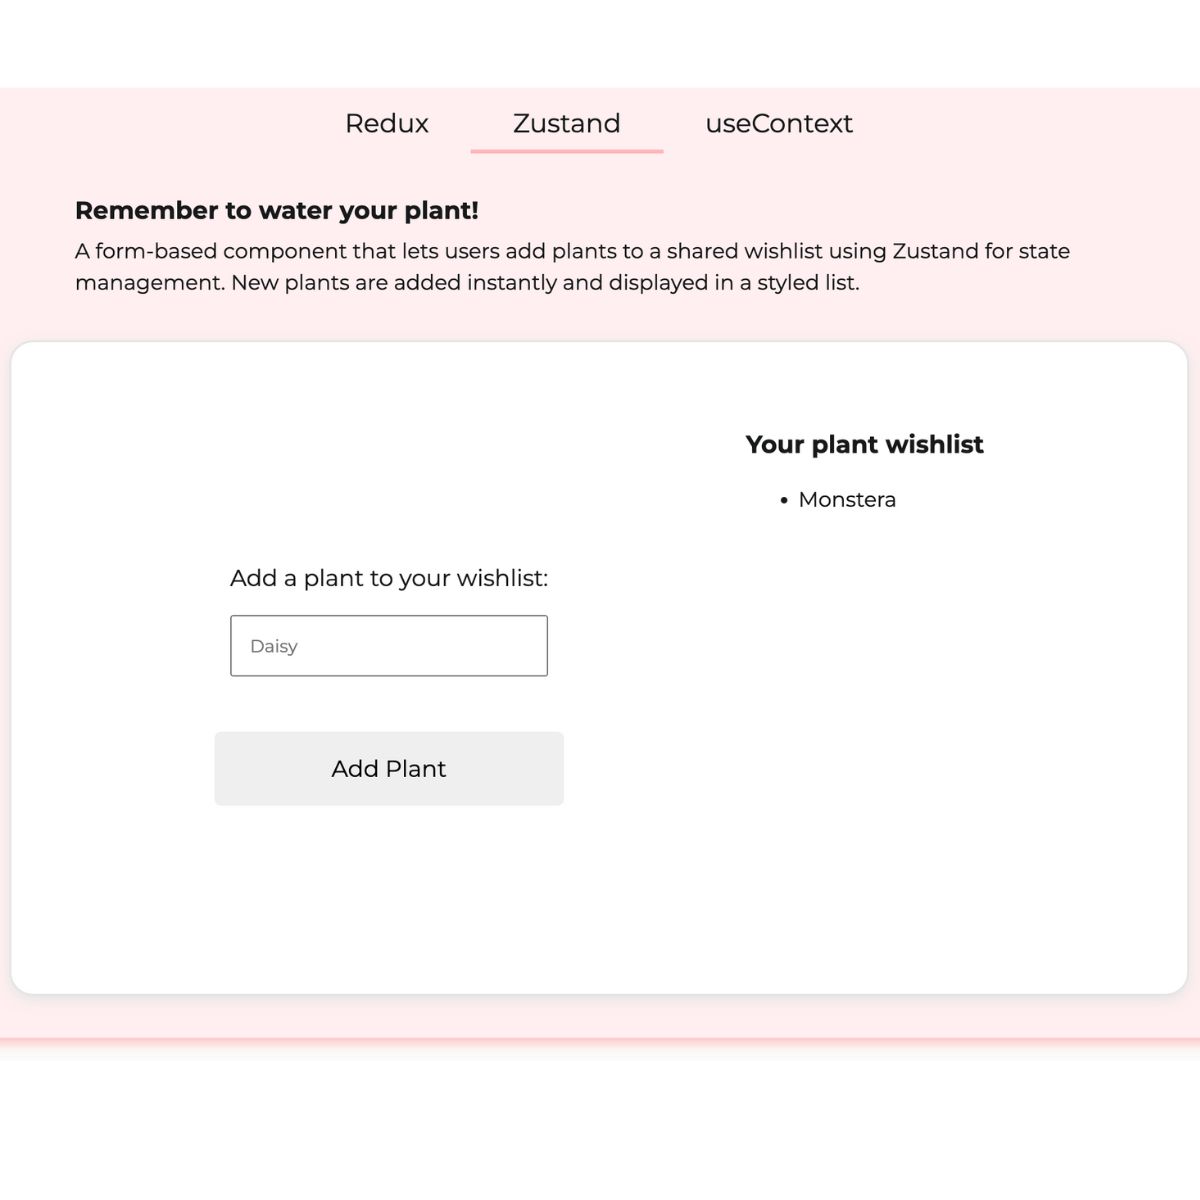Click the 'Remember to water your plant!' title

[277, 211]
